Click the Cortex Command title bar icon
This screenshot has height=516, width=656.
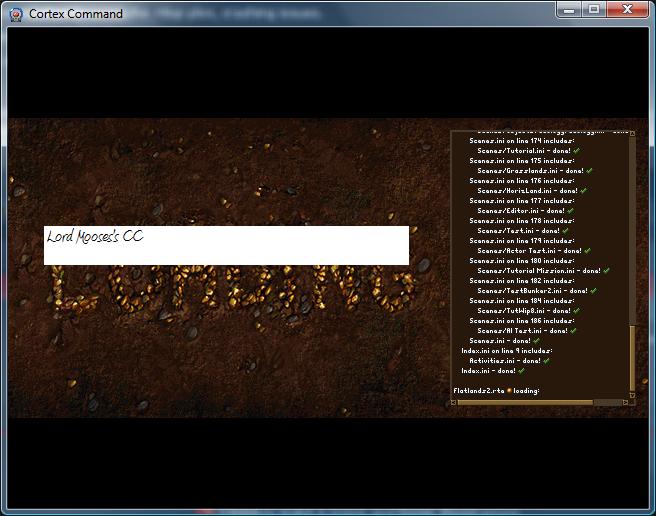[x=15, y=13]
